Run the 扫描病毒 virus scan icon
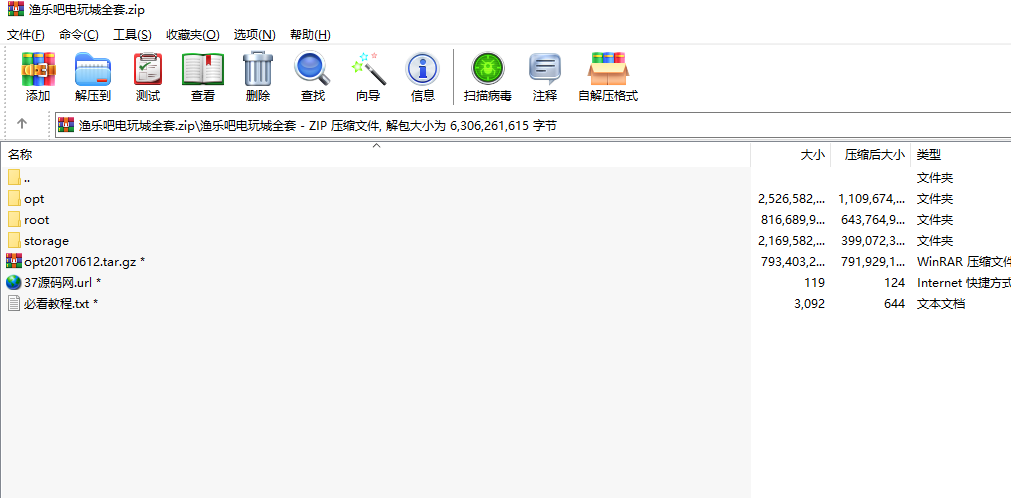This screenshot has height=498, width=1011. (487, 69)
